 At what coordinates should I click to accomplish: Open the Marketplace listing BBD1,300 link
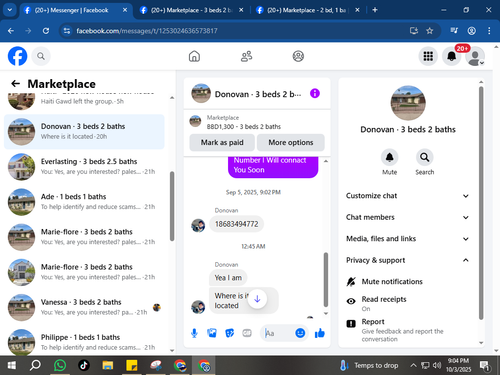tap(243, 127)
